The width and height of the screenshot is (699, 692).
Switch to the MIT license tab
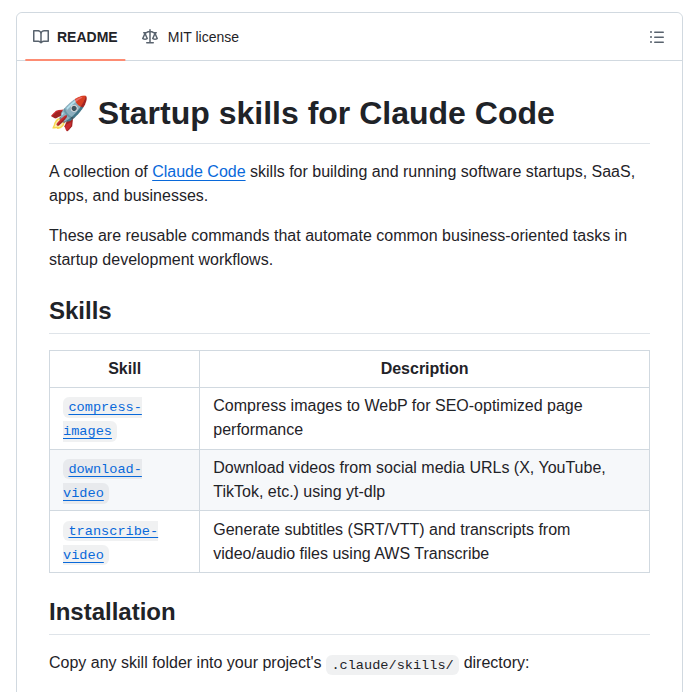tap(190, 37)
